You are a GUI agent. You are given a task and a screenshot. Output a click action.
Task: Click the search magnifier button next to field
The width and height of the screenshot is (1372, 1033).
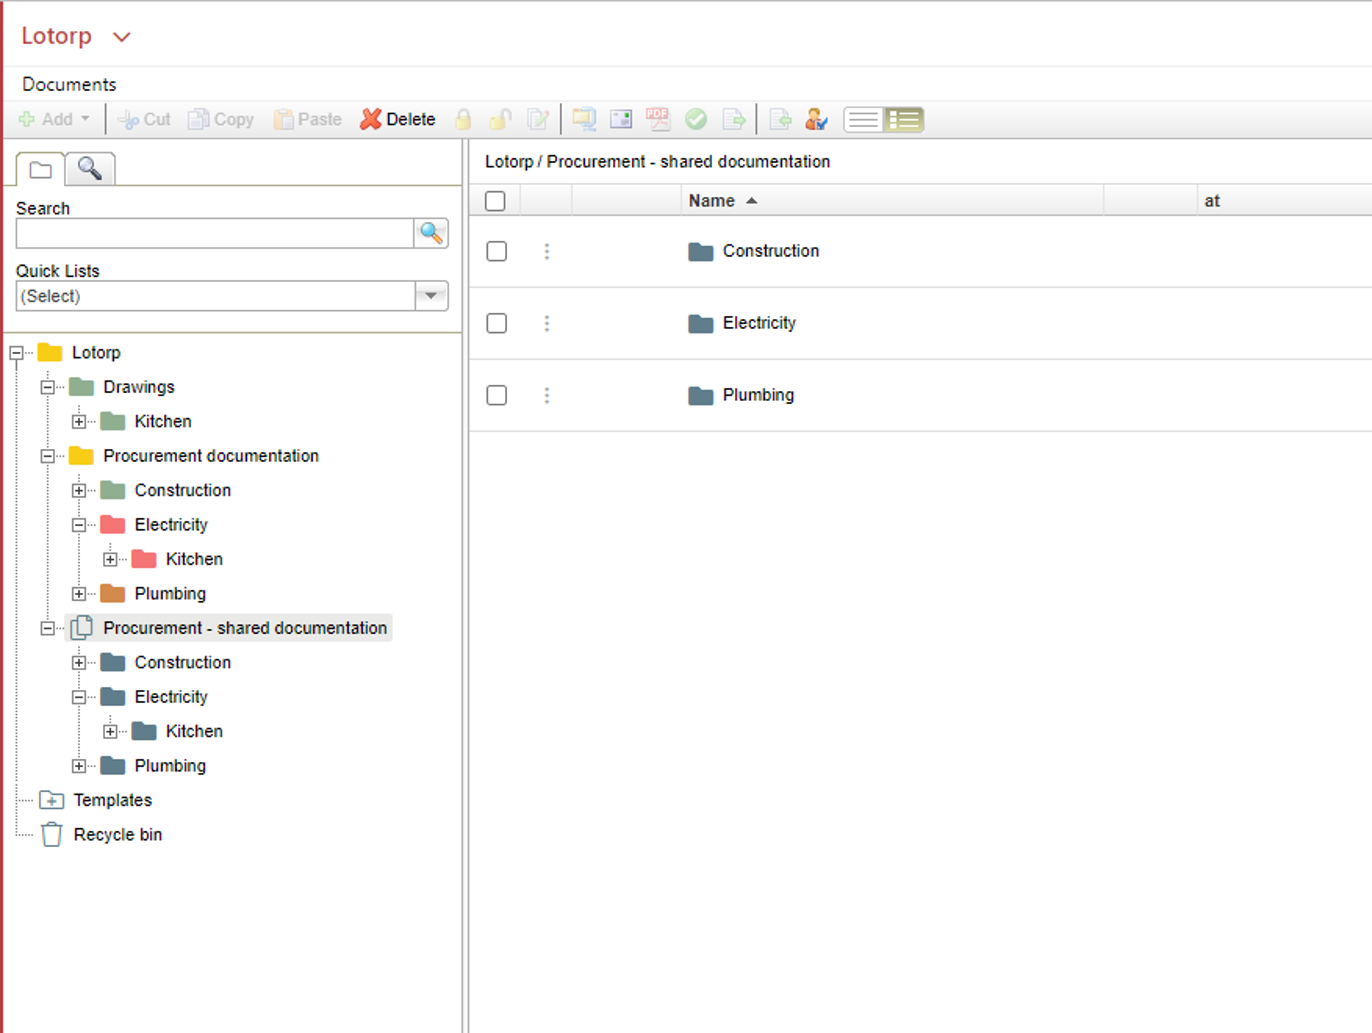[x=431, y=233]
